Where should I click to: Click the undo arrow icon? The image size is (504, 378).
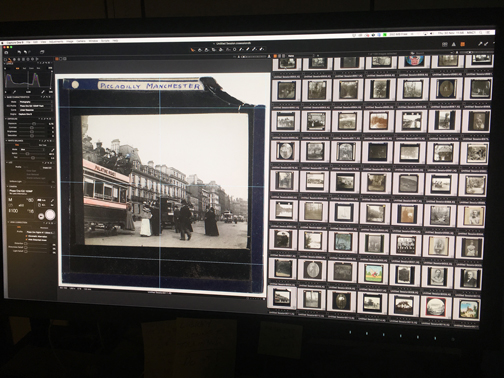(19, 52)
